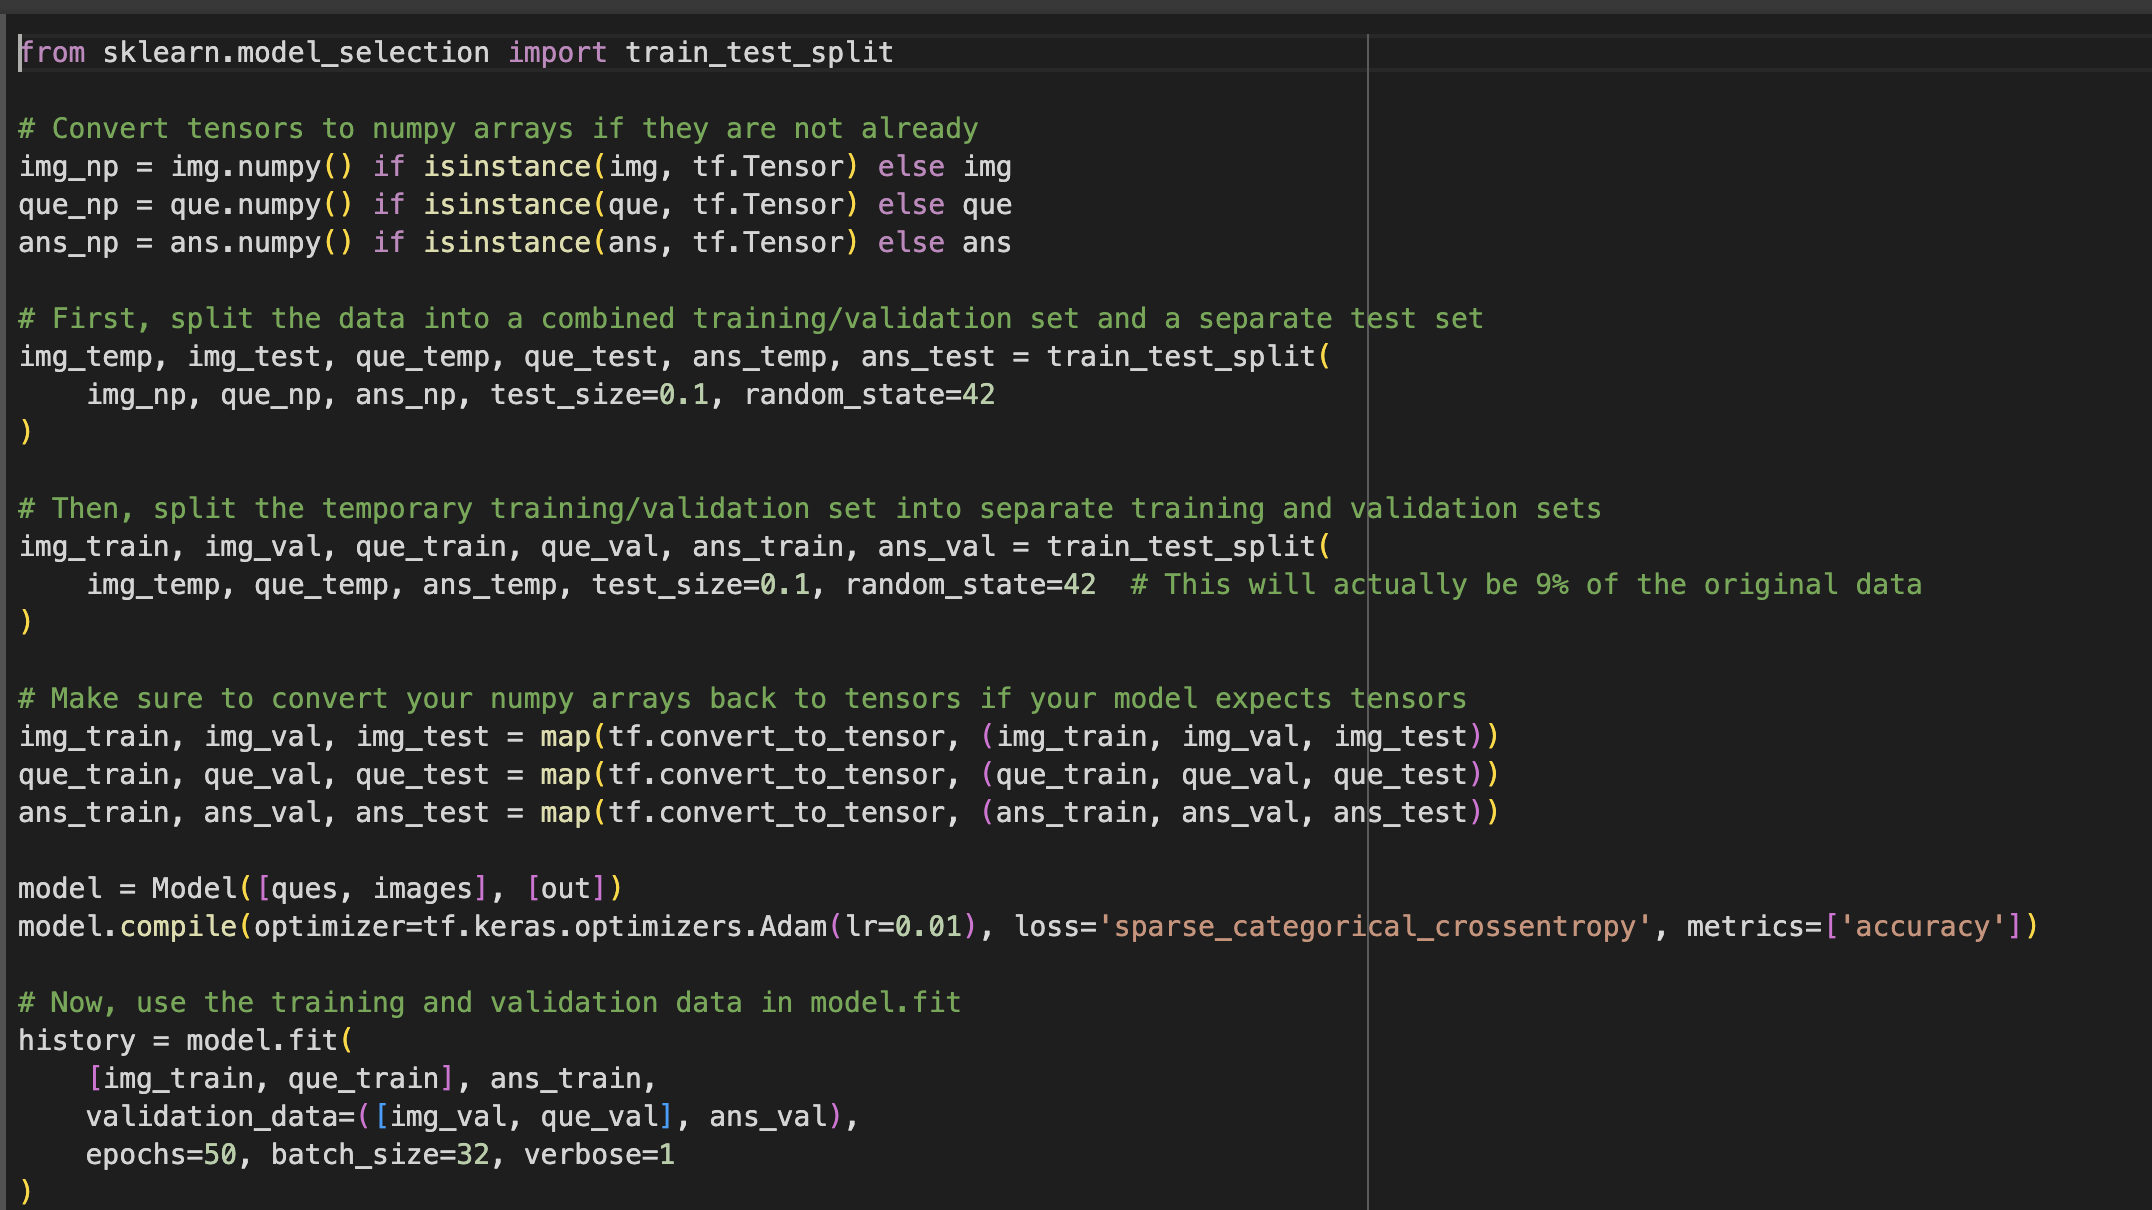Click 'test_size=0.1' in first train_test_split call
Screen dimensions: 2152x1210
(x=599, y=394)
